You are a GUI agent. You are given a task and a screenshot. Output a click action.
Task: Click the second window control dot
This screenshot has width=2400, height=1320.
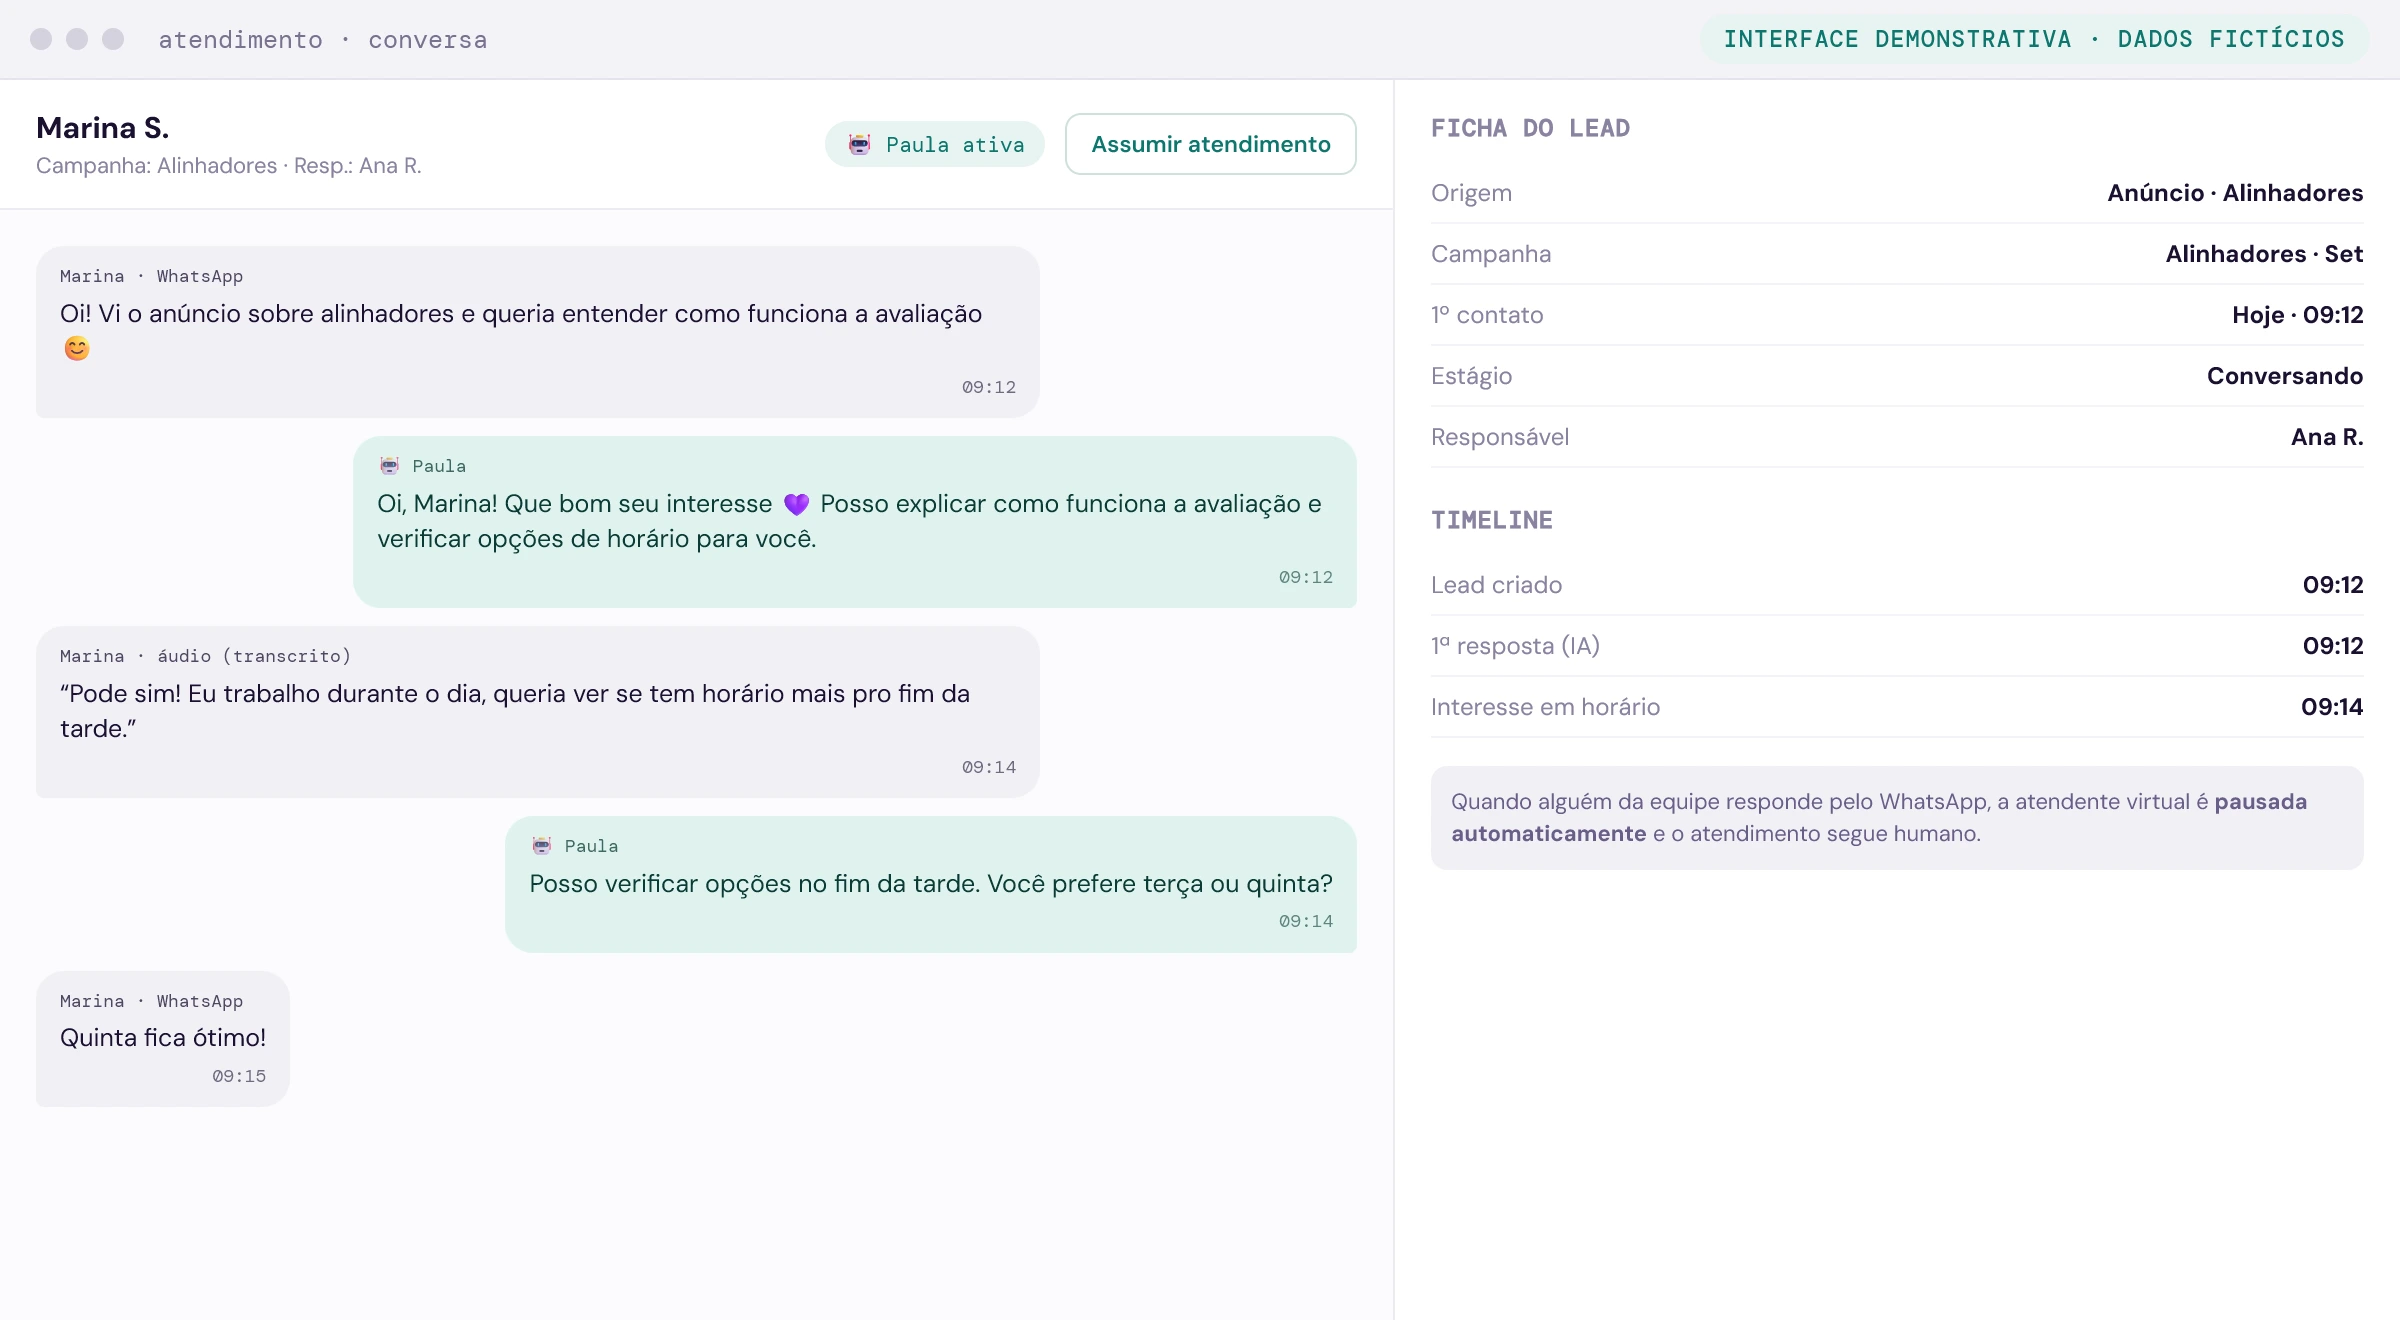pyautogui.click(x=77, y=39)
